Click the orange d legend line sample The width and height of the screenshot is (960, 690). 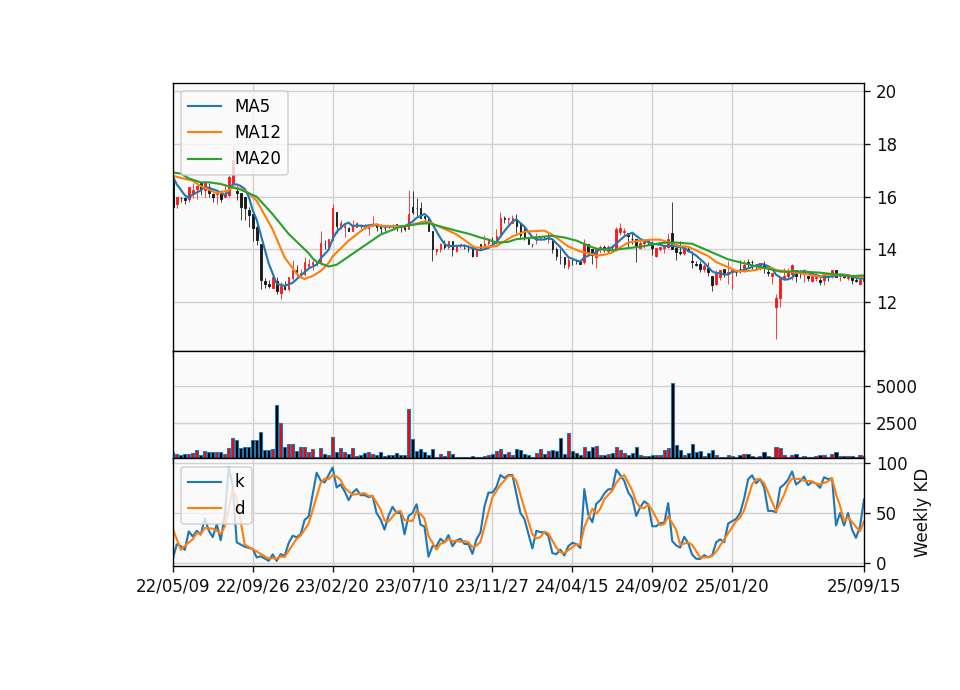(204, 508)
